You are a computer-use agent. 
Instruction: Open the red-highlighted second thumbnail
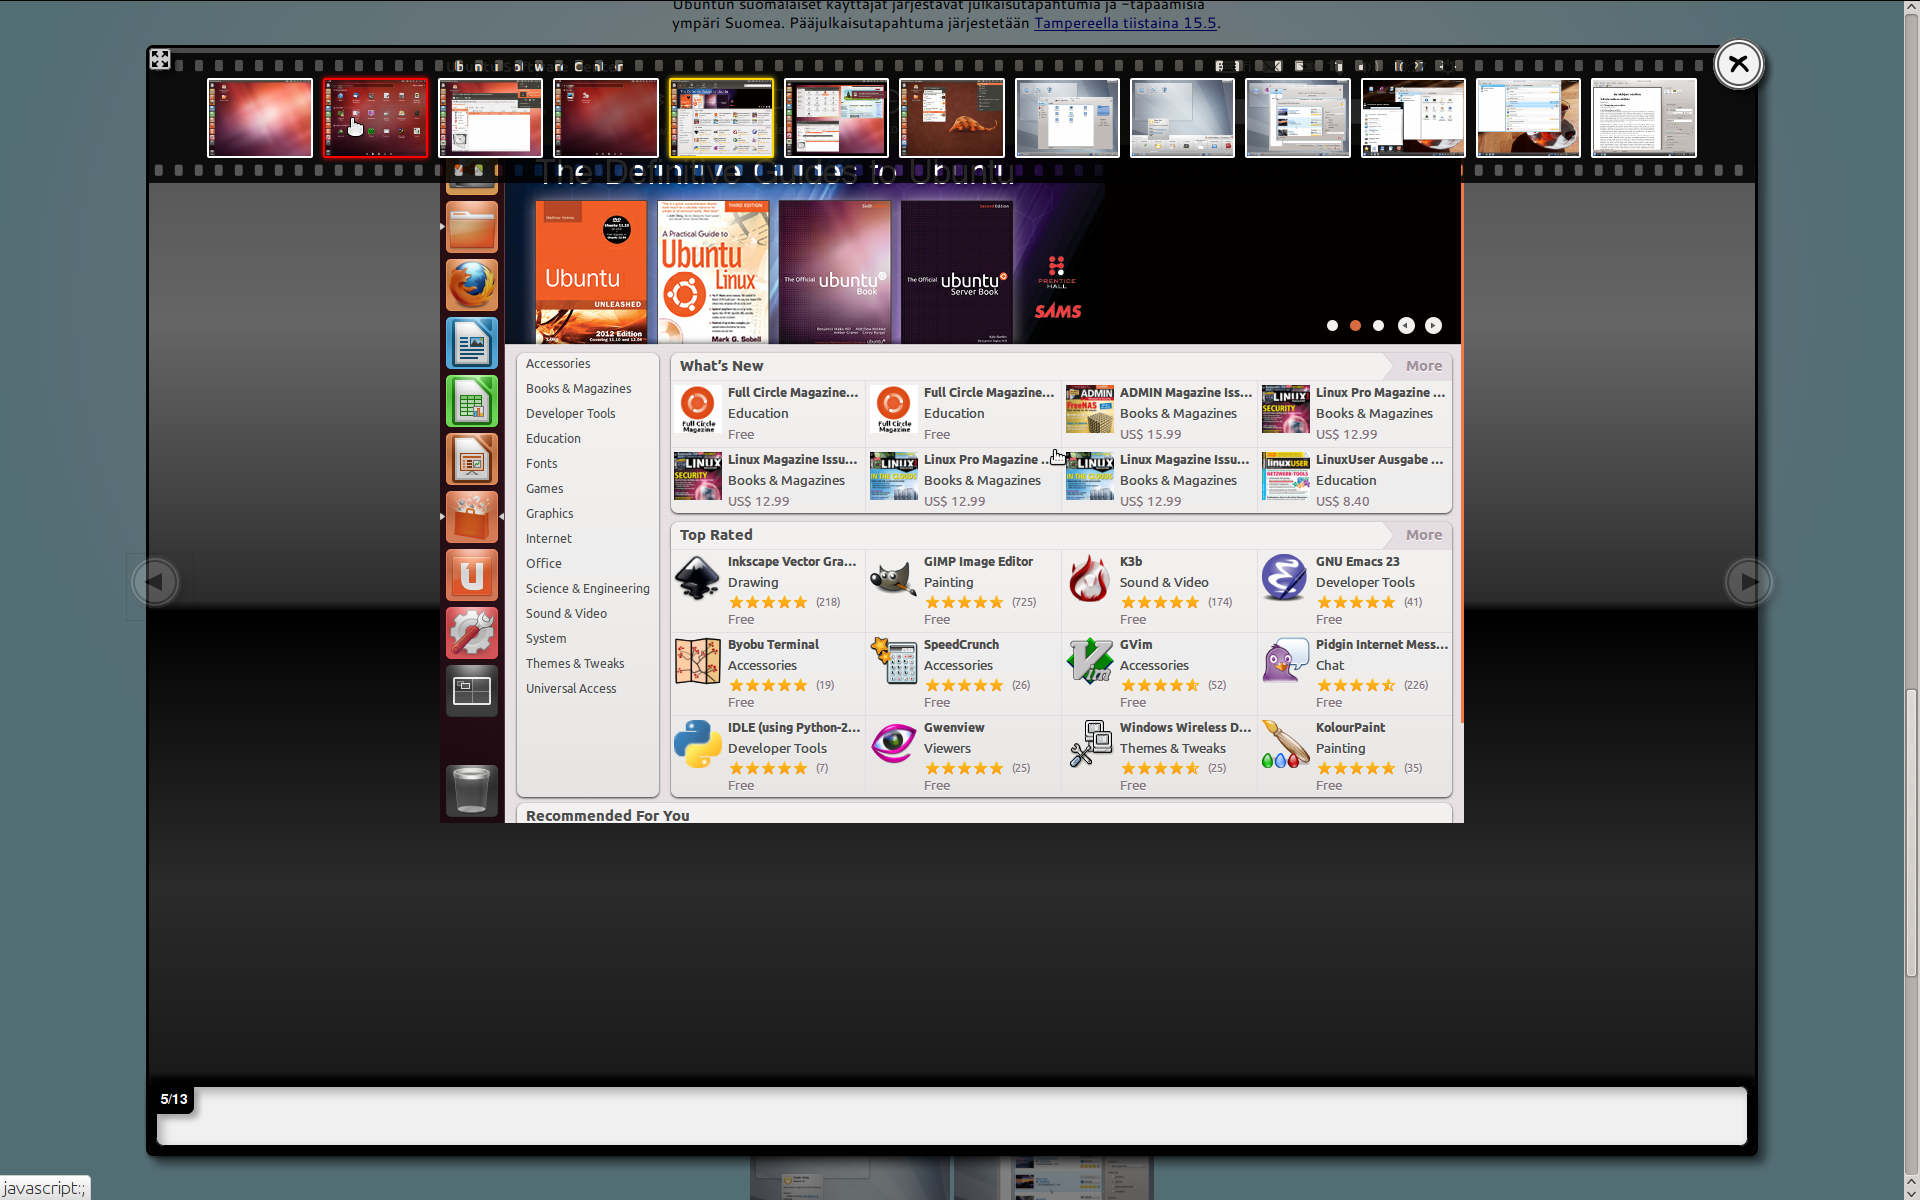[x=375, y=118]
